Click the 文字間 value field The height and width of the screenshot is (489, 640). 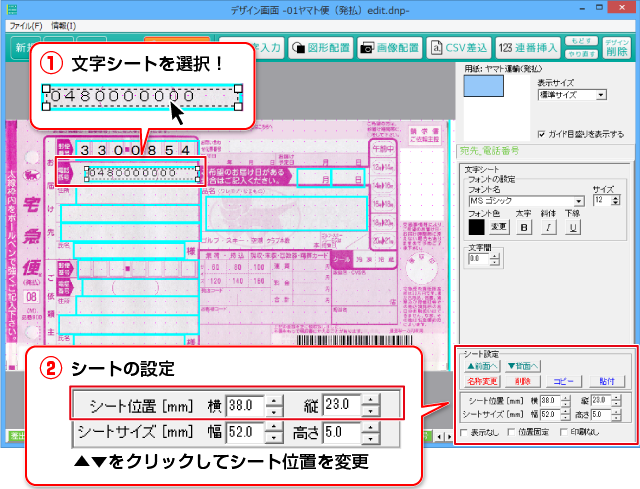[x=479, y=259]
